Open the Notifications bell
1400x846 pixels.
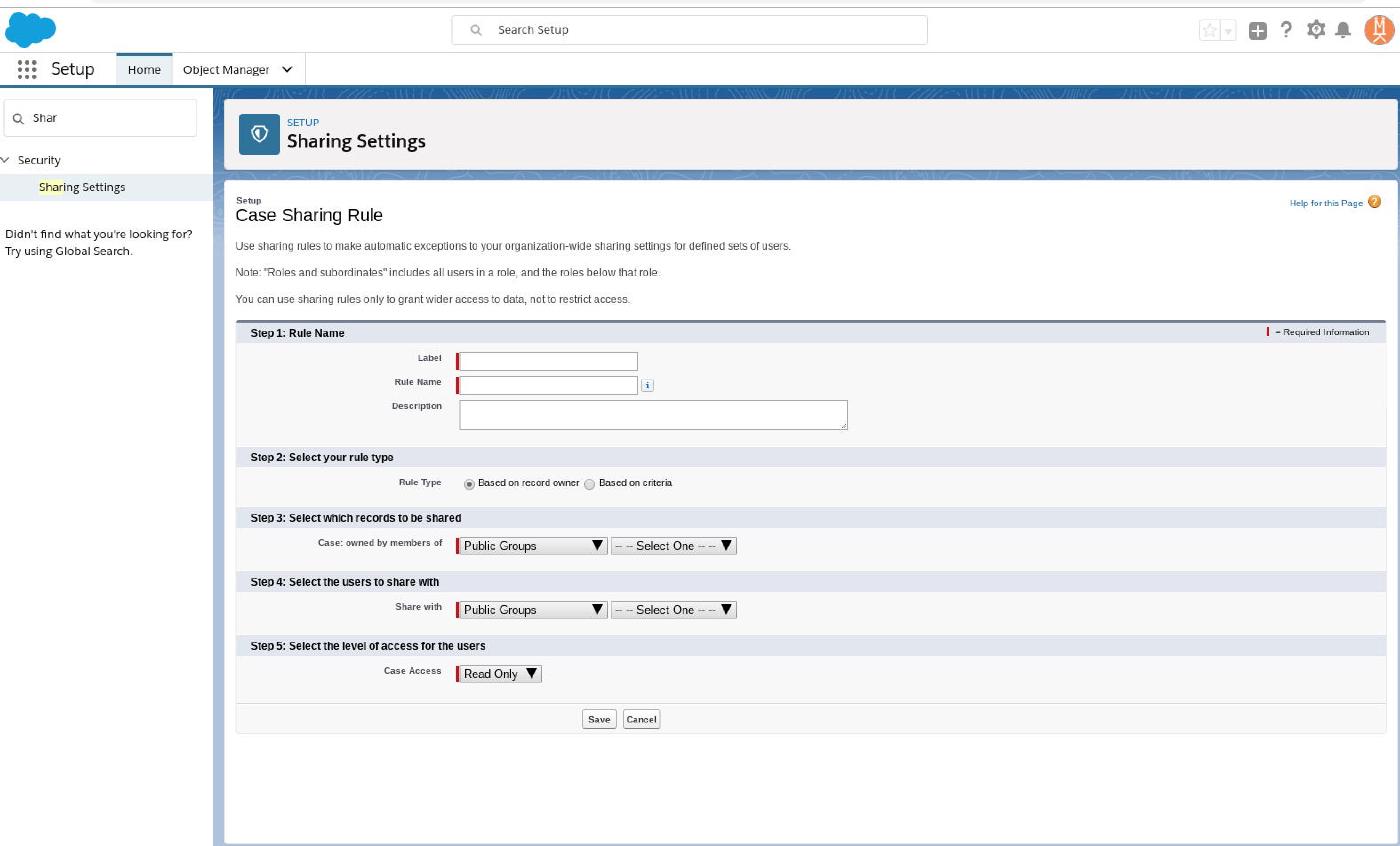(x=1344, y=30)
